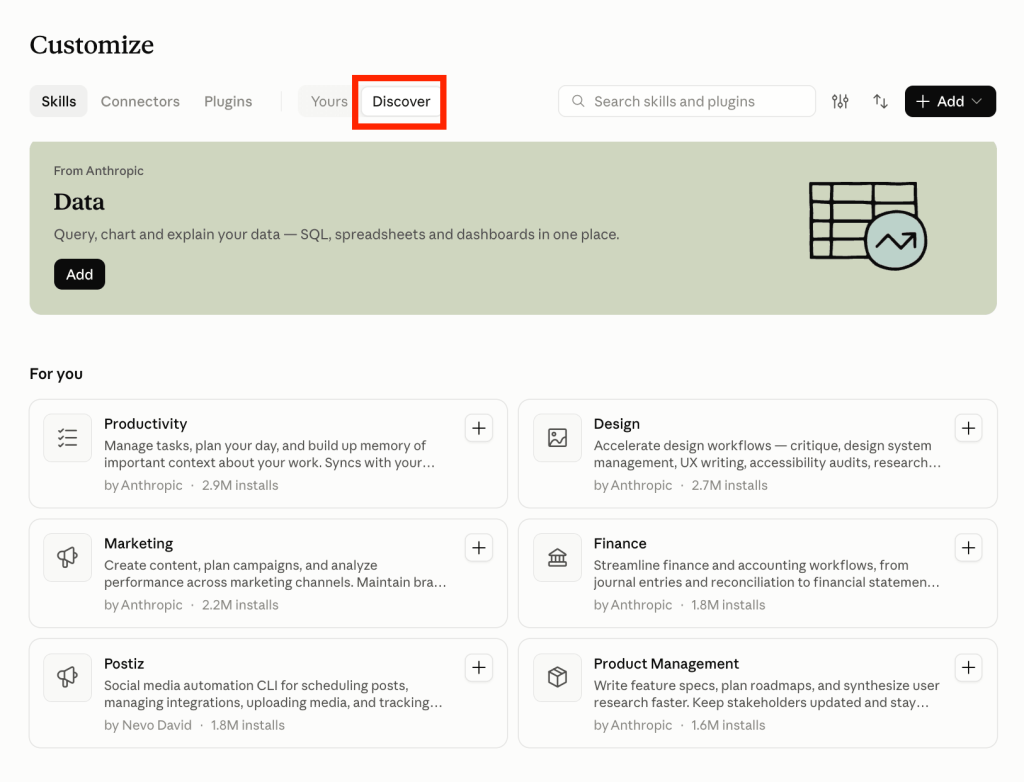Click the Finance description starting "Streamline finance"
Screen dimensions: 1024x782
click(x=767, y=574)
